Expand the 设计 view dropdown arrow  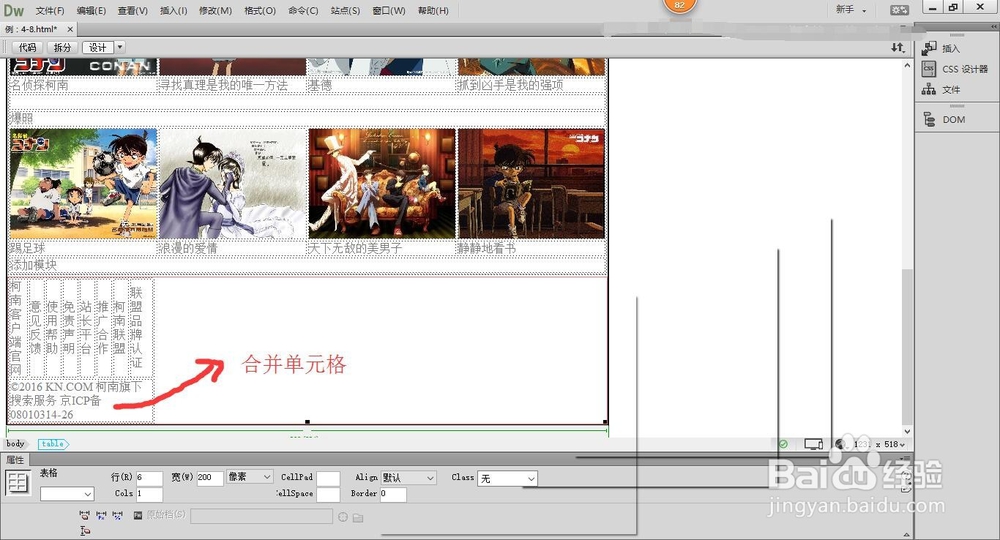click(x=119, y=47)
